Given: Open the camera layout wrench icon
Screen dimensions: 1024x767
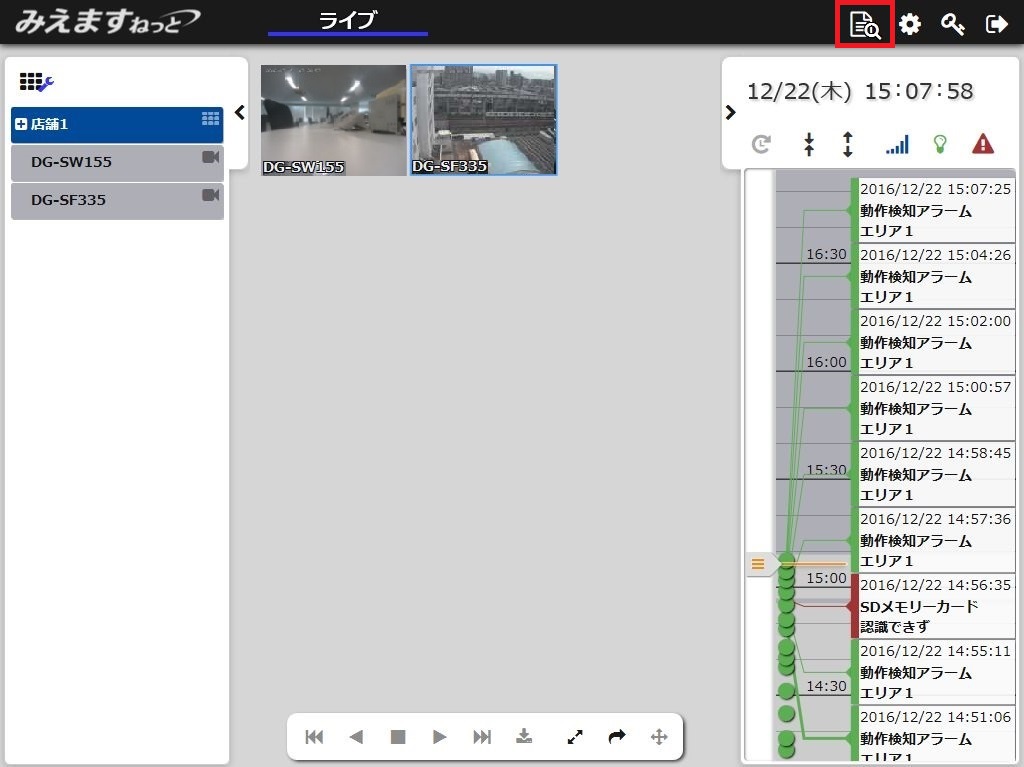Looking at the screenshot, I should pos(36,83).
